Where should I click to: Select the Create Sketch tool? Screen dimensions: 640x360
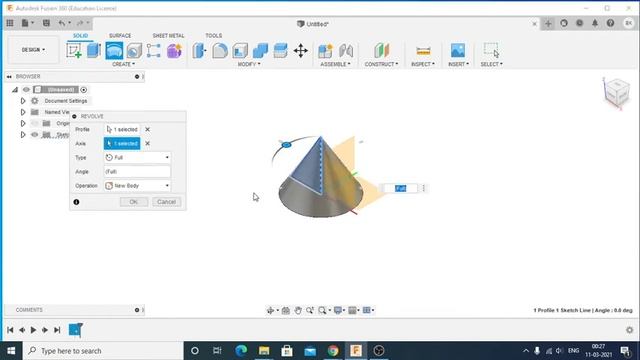point(74,51)
